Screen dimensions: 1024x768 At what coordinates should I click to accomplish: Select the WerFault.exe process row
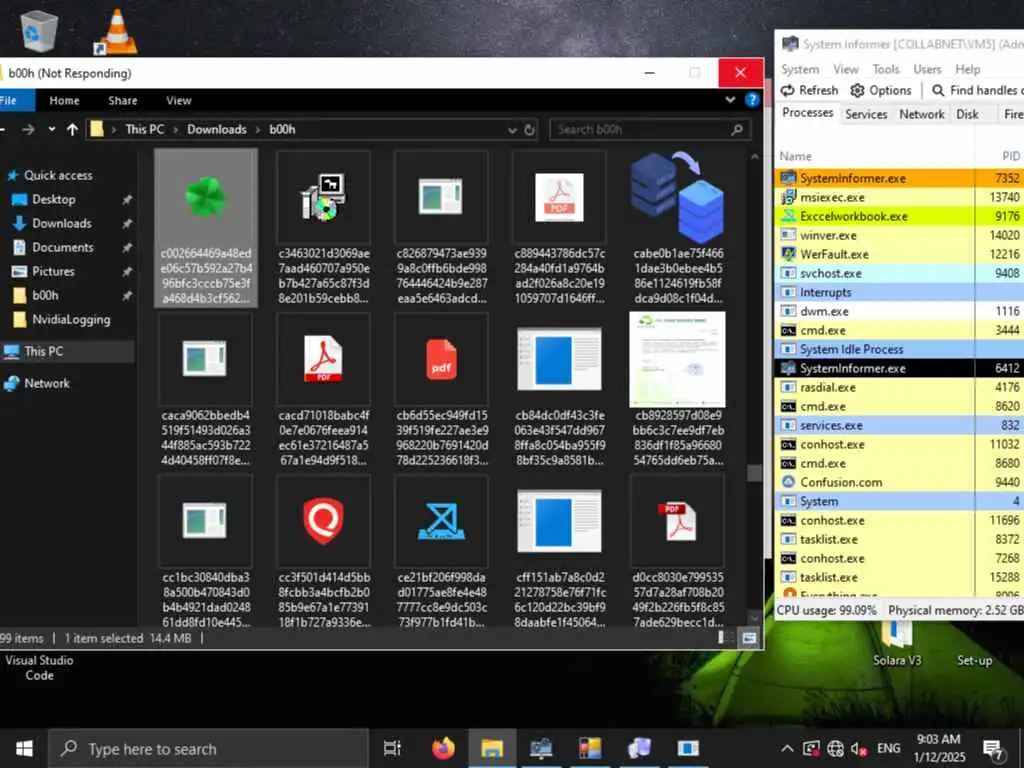[x=900, y=254]
